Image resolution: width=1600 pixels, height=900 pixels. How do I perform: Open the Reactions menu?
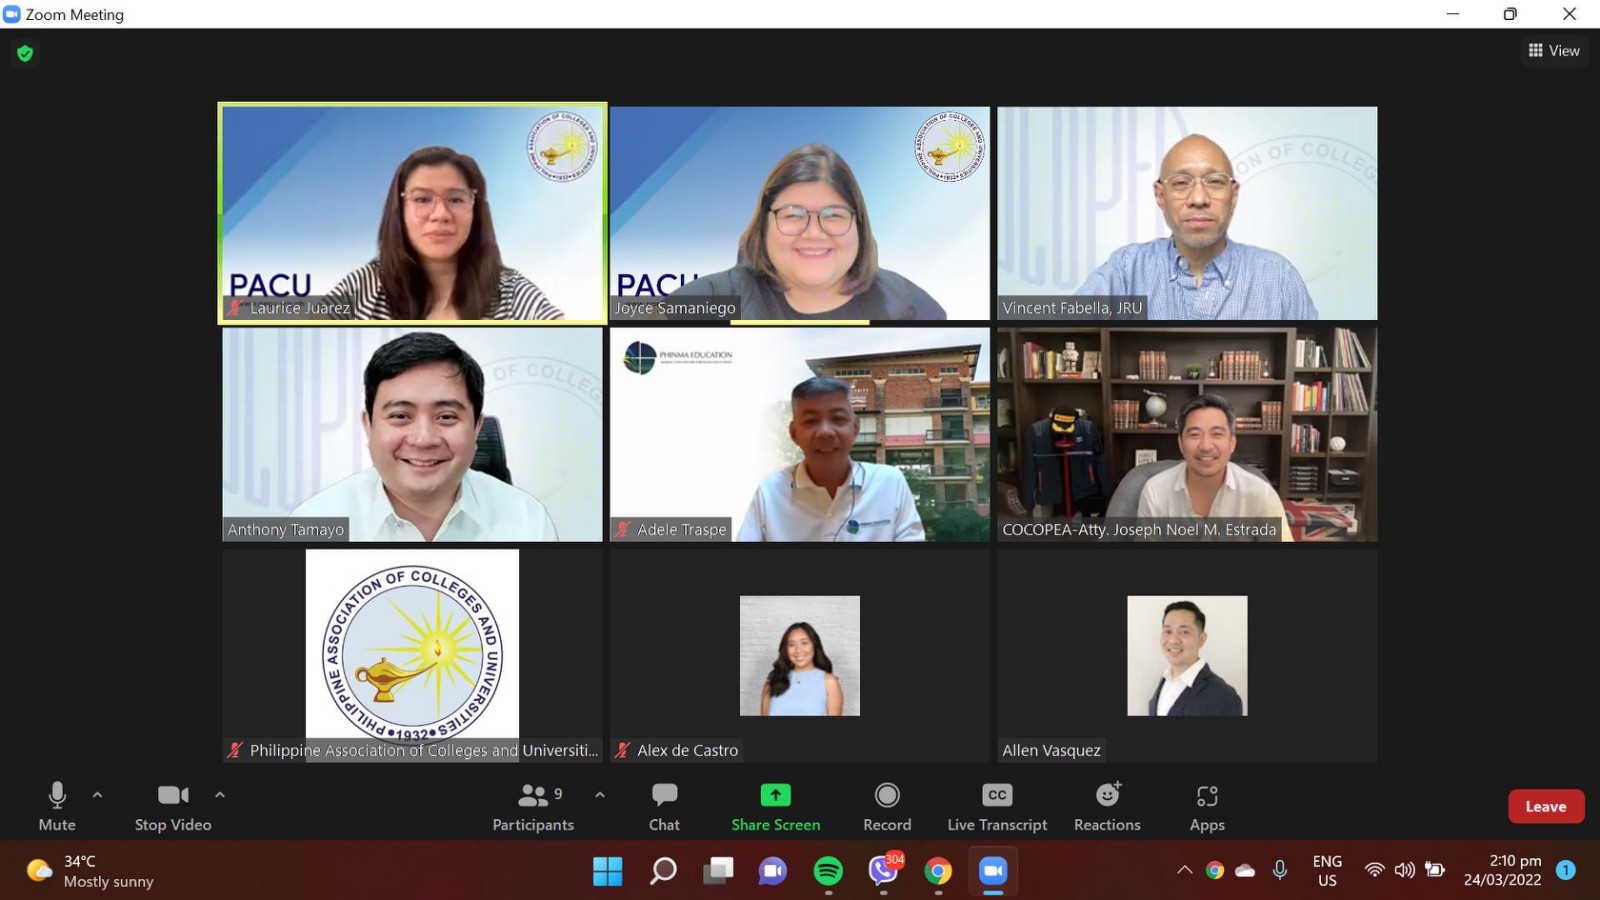coord(1107,806)
